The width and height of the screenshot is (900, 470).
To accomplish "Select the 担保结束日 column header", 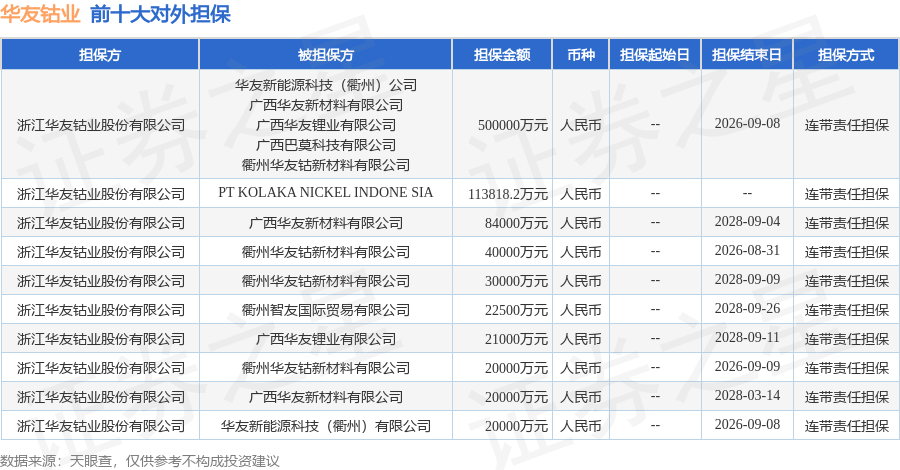I will [x=747, y=55].
